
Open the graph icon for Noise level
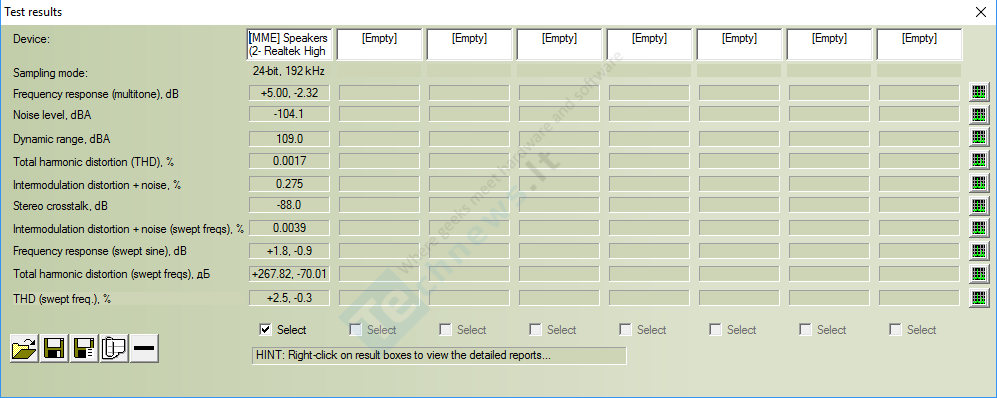pyautogui.click(x=979, y=115)
